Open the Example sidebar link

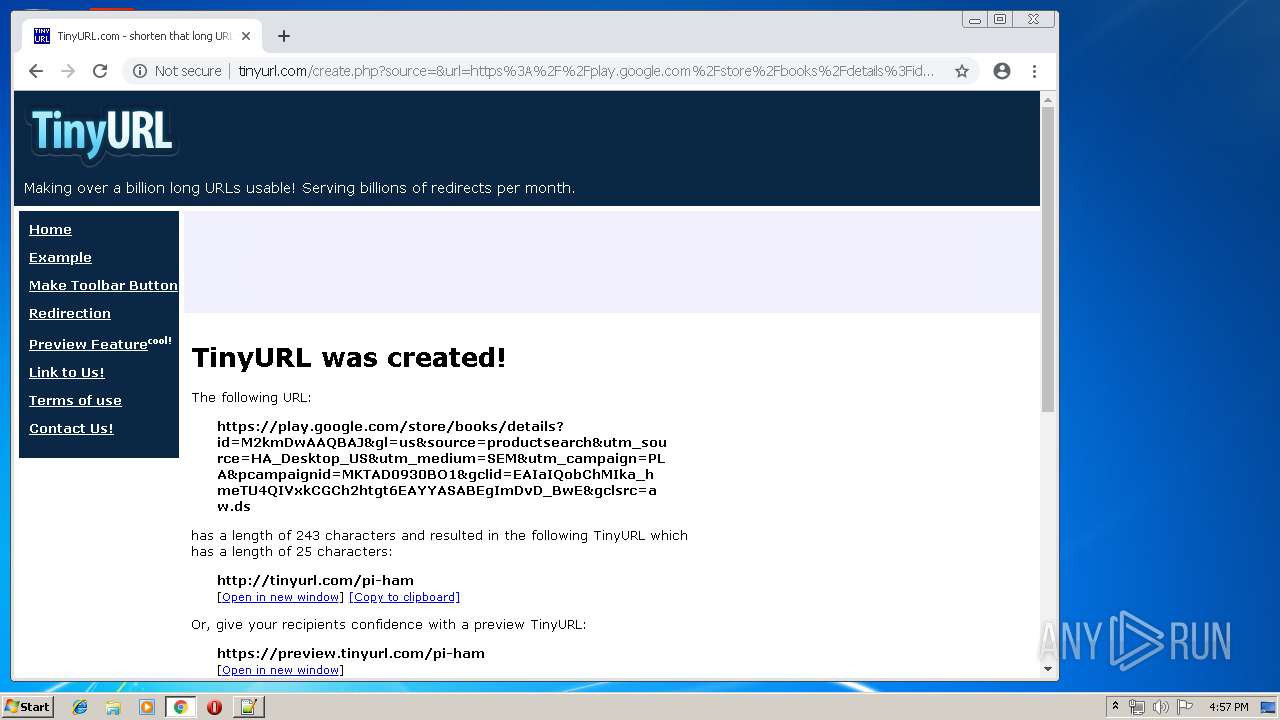(x=60, y=257)
